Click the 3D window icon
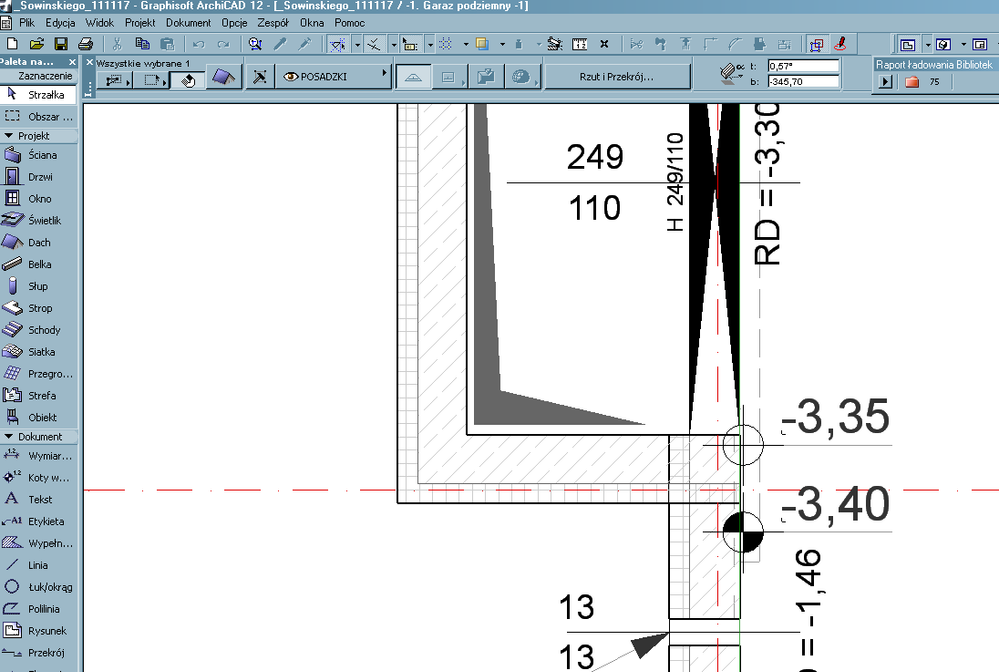The height and width of the screenshot is (672, 999). click(944, 45)
